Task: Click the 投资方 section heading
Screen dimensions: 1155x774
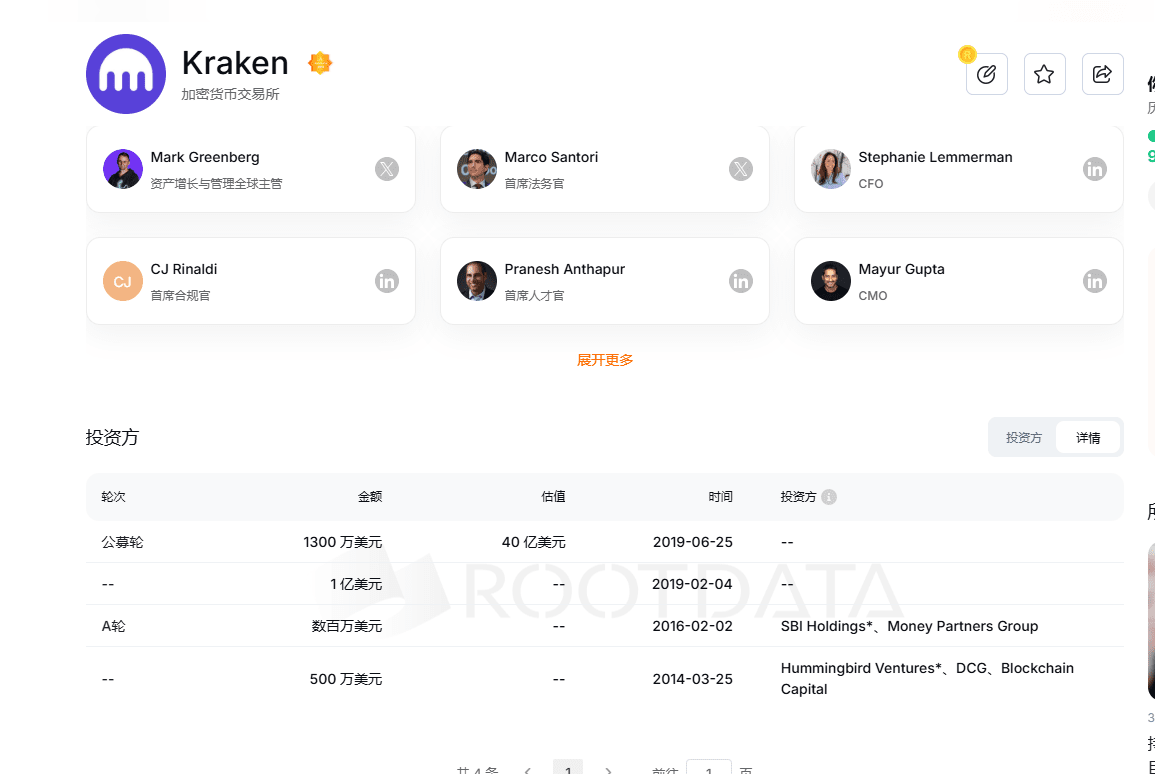Action: (x=112, y=438)
